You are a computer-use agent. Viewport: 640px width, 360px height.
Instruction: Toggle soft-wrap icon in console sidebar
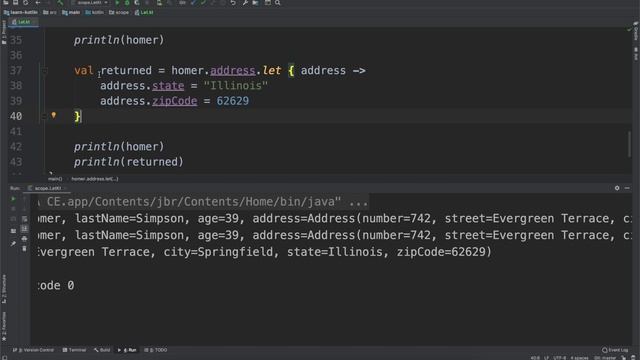click(24, 219)
